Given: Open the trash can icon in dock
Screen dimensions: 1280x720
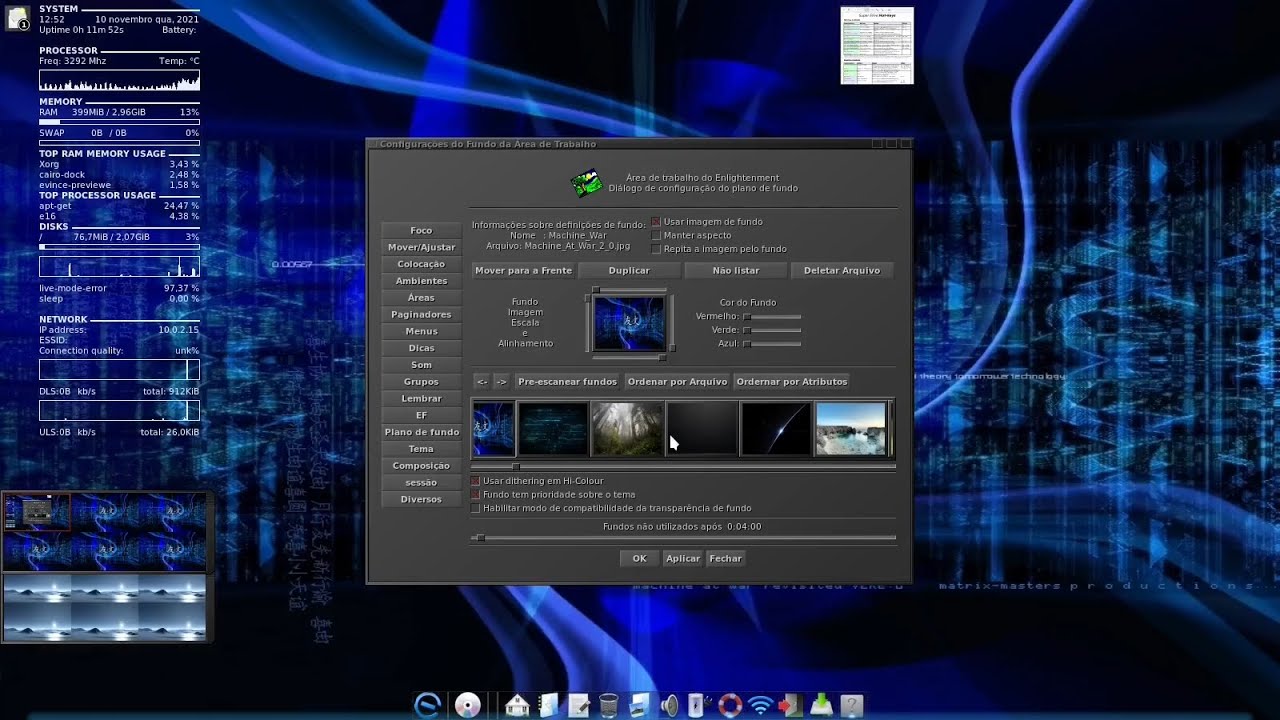Looking at the screenshot, I should (x=608, y=705).
